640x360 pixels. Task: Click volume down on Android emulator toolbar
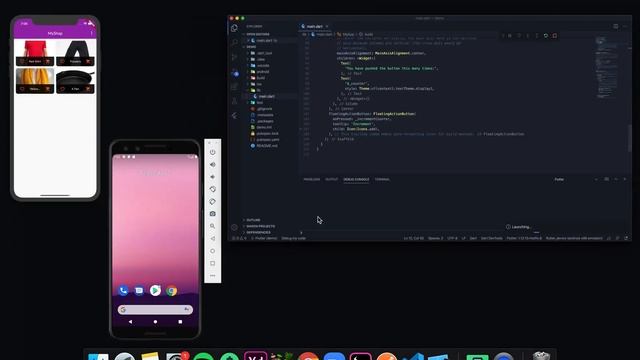click(213, 177)
